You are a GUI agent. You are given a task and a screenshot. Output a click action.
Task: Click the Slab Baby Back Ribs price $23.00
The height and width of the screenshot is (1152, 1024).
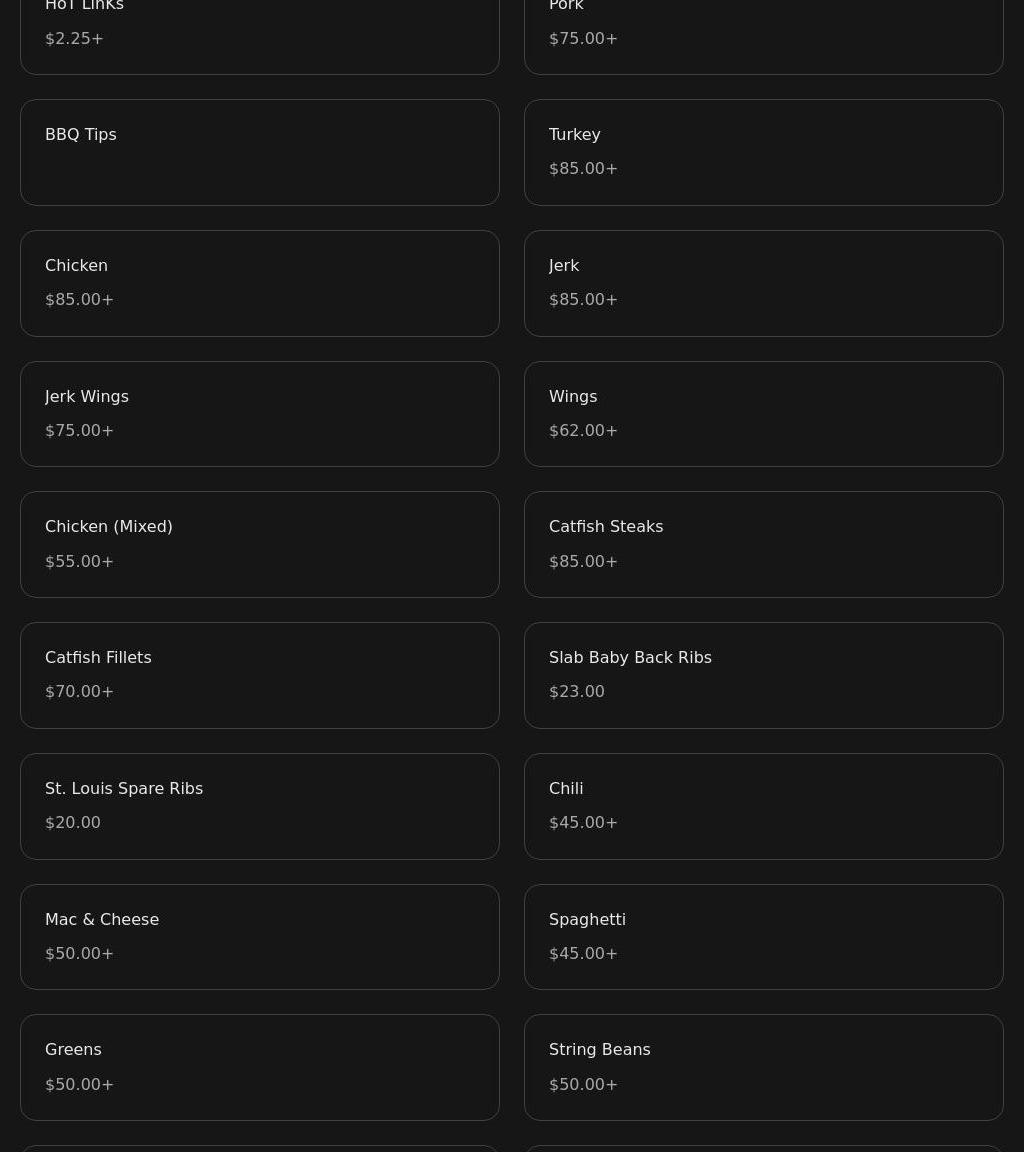[x=577, y=691]
